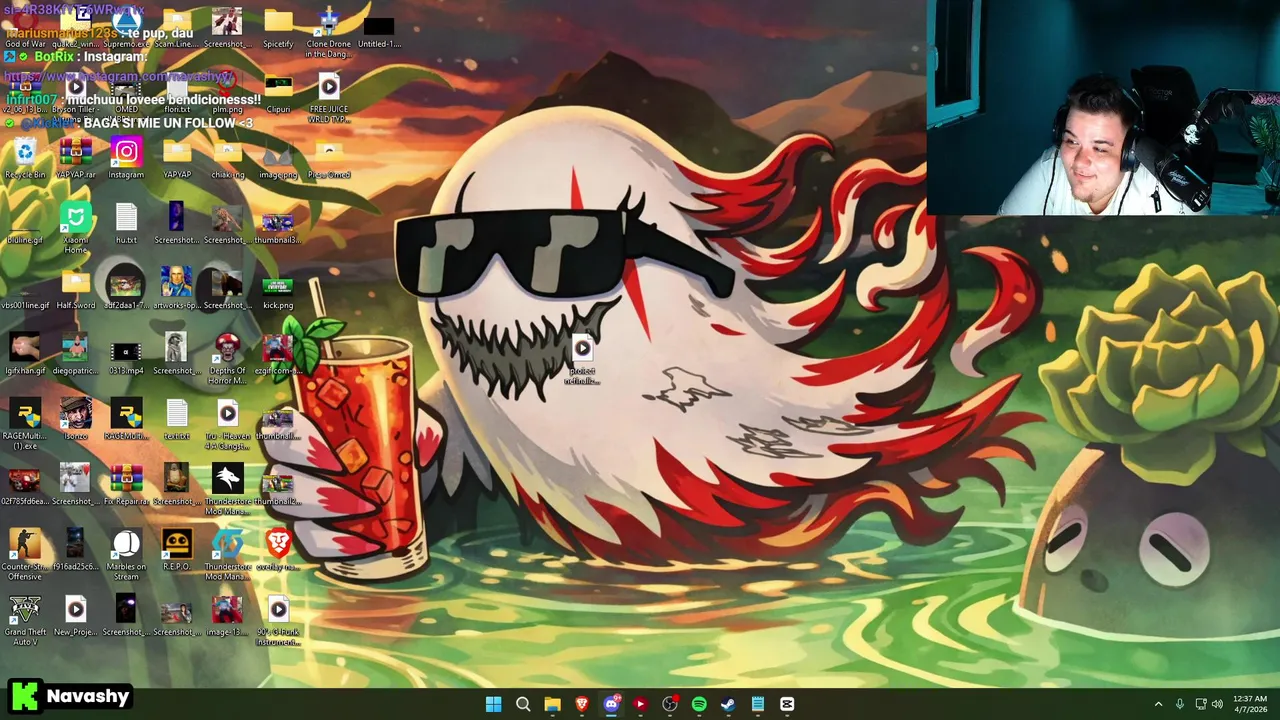Select the RAGEMulti (1).exe installer
The height and width of the screenshot is (720, 1280).
point(25,424)
